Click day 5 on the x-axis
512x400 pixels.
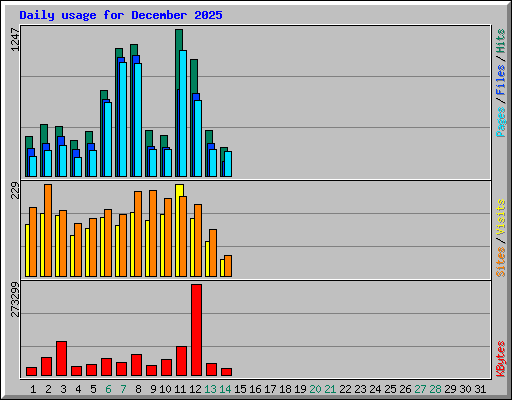(x=93, y=389)
